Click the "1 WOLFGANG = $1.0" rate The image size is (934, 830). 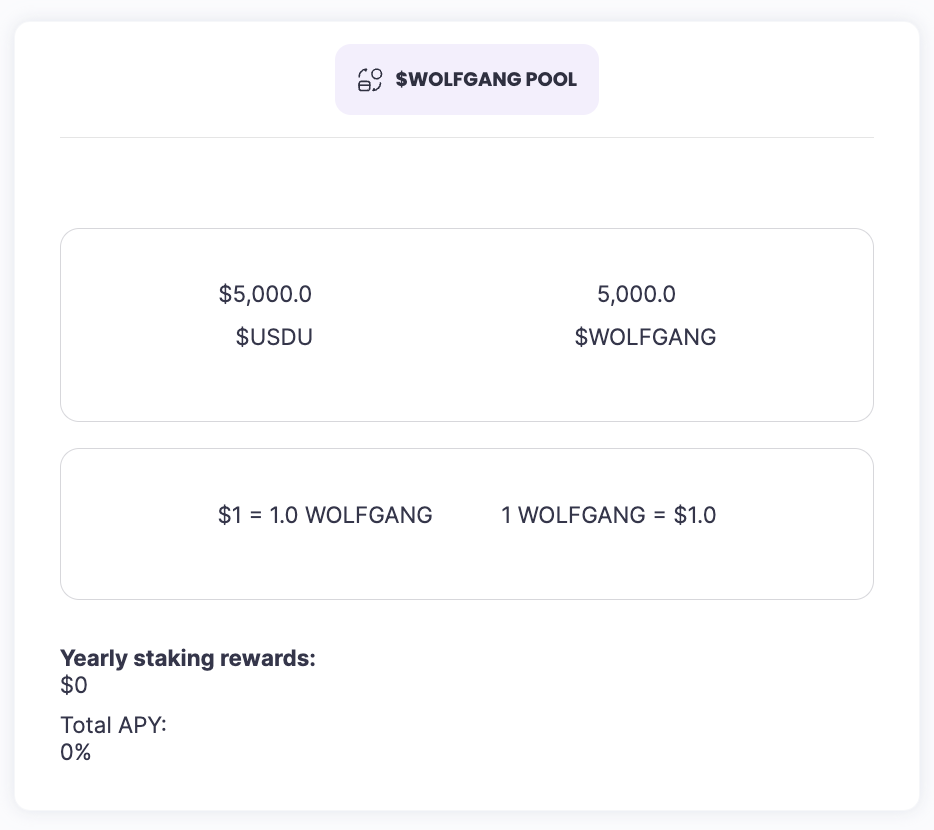pos(609,515)
